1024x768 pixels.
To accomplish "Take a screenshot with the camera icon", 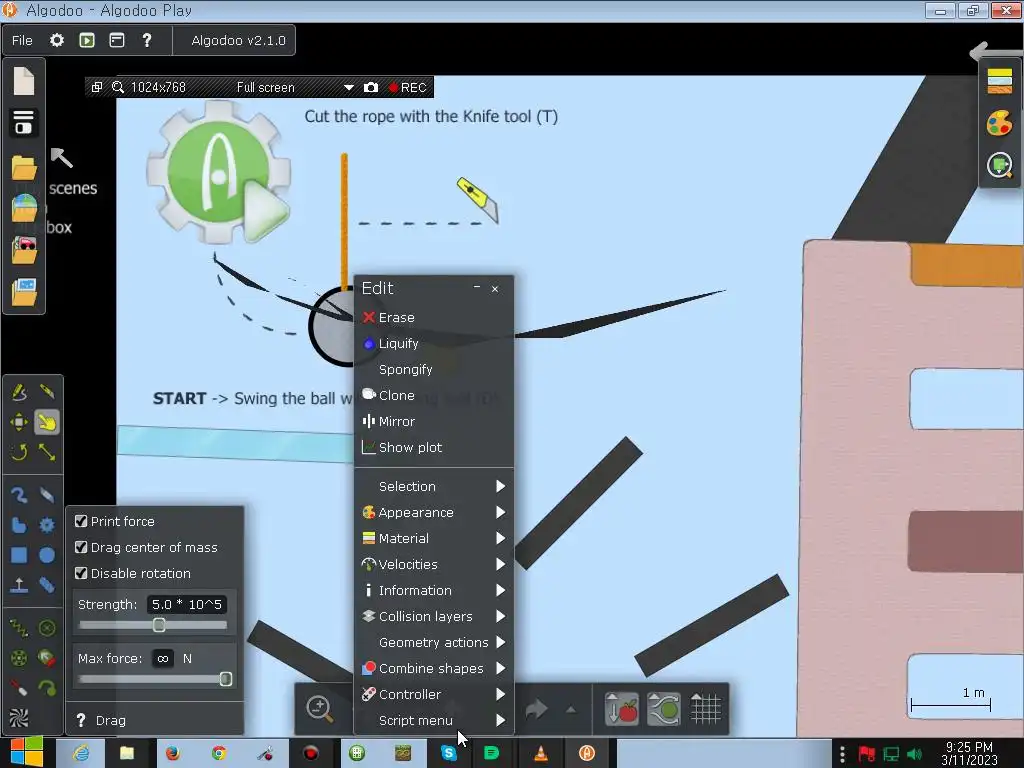I will [x=371, y=88].
